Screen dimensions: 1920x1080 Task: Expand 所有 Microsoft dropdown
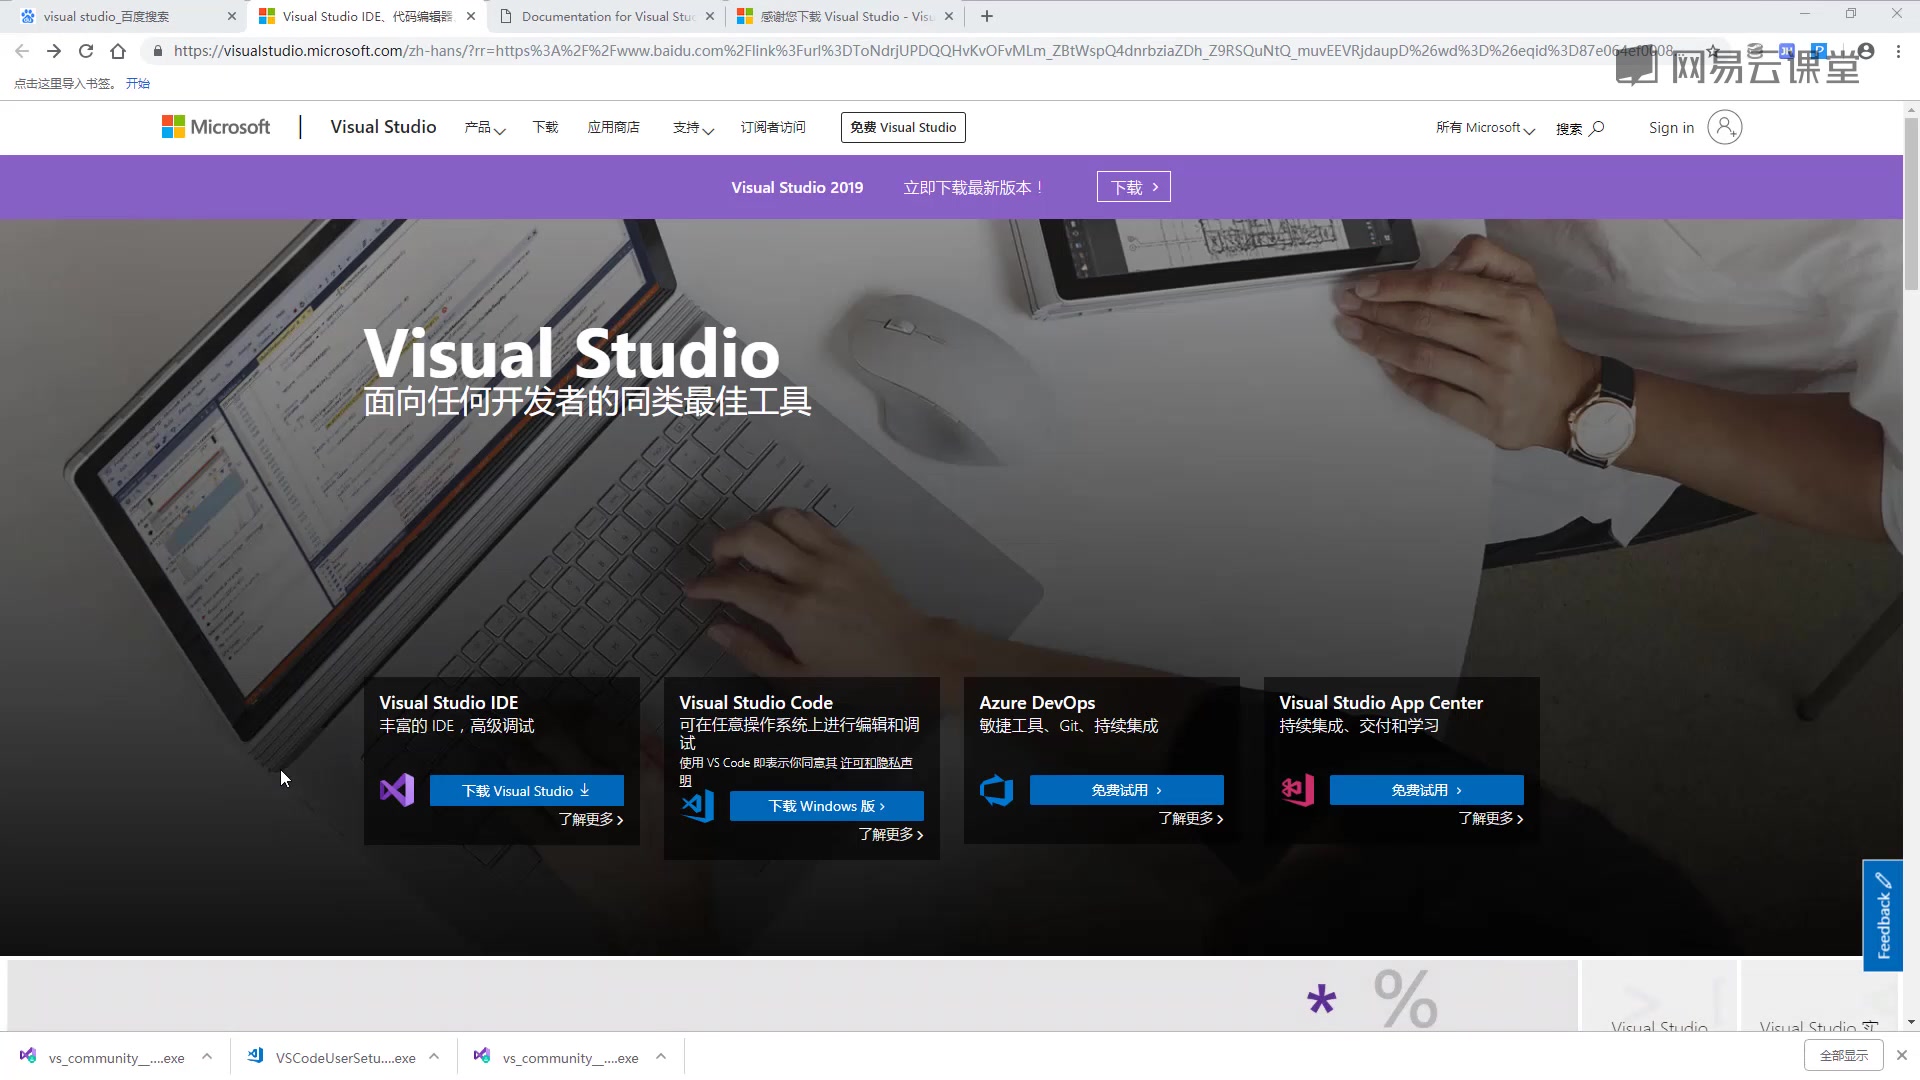coord(1485,128)
